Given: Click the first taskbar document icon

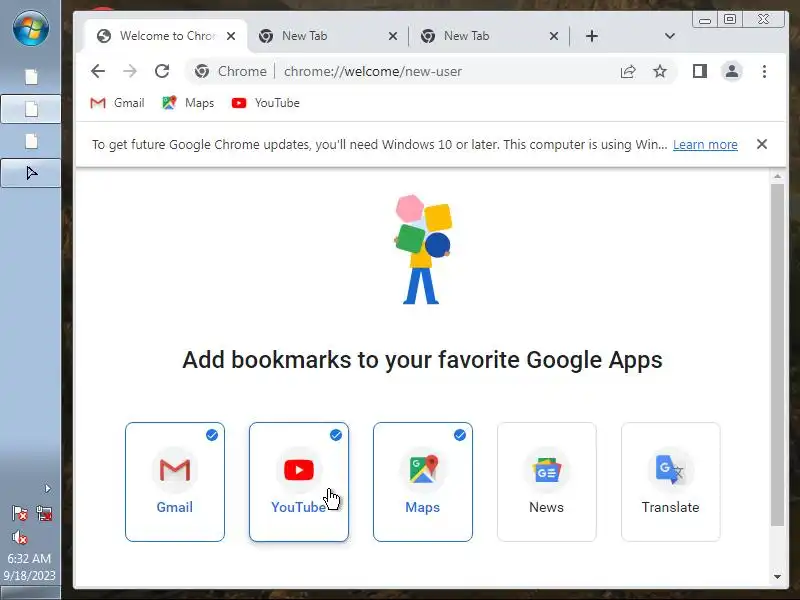Looking at the screenshot, I should 31,77.
